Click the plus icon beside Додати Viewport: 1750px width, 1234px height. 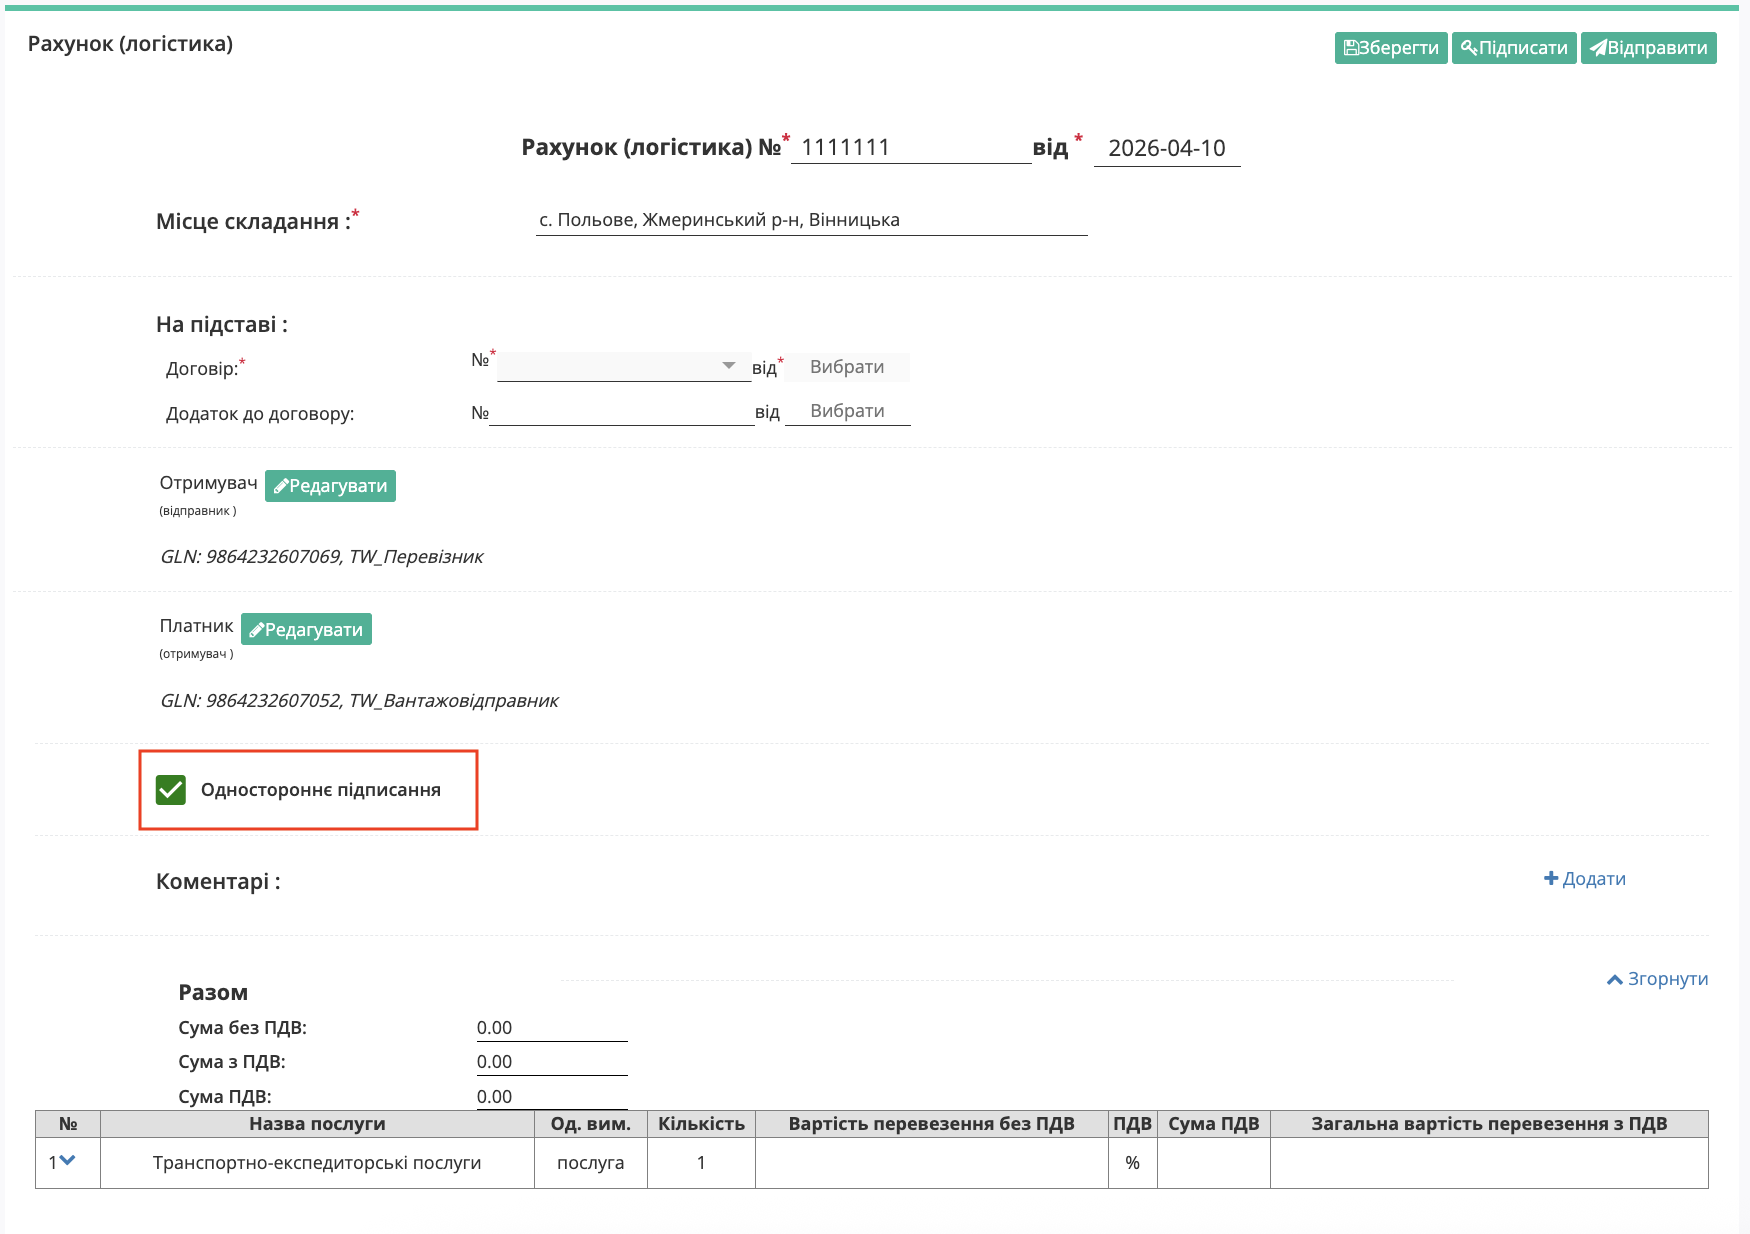tap(1551, 879)
